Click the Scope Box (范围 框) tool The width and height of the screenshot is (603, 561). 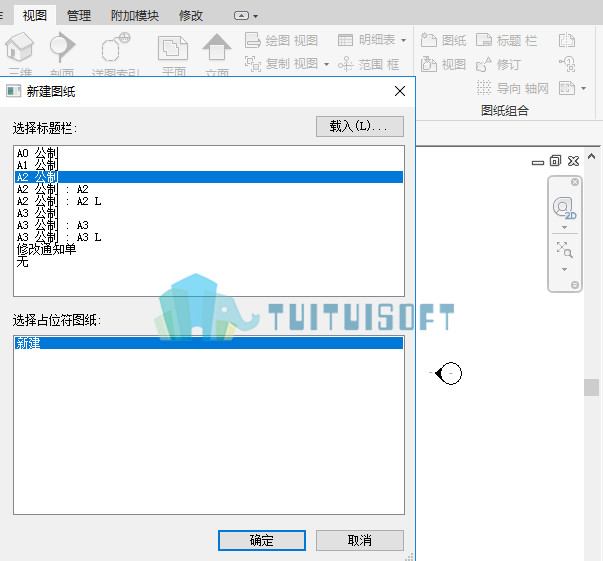coord(368,64)
